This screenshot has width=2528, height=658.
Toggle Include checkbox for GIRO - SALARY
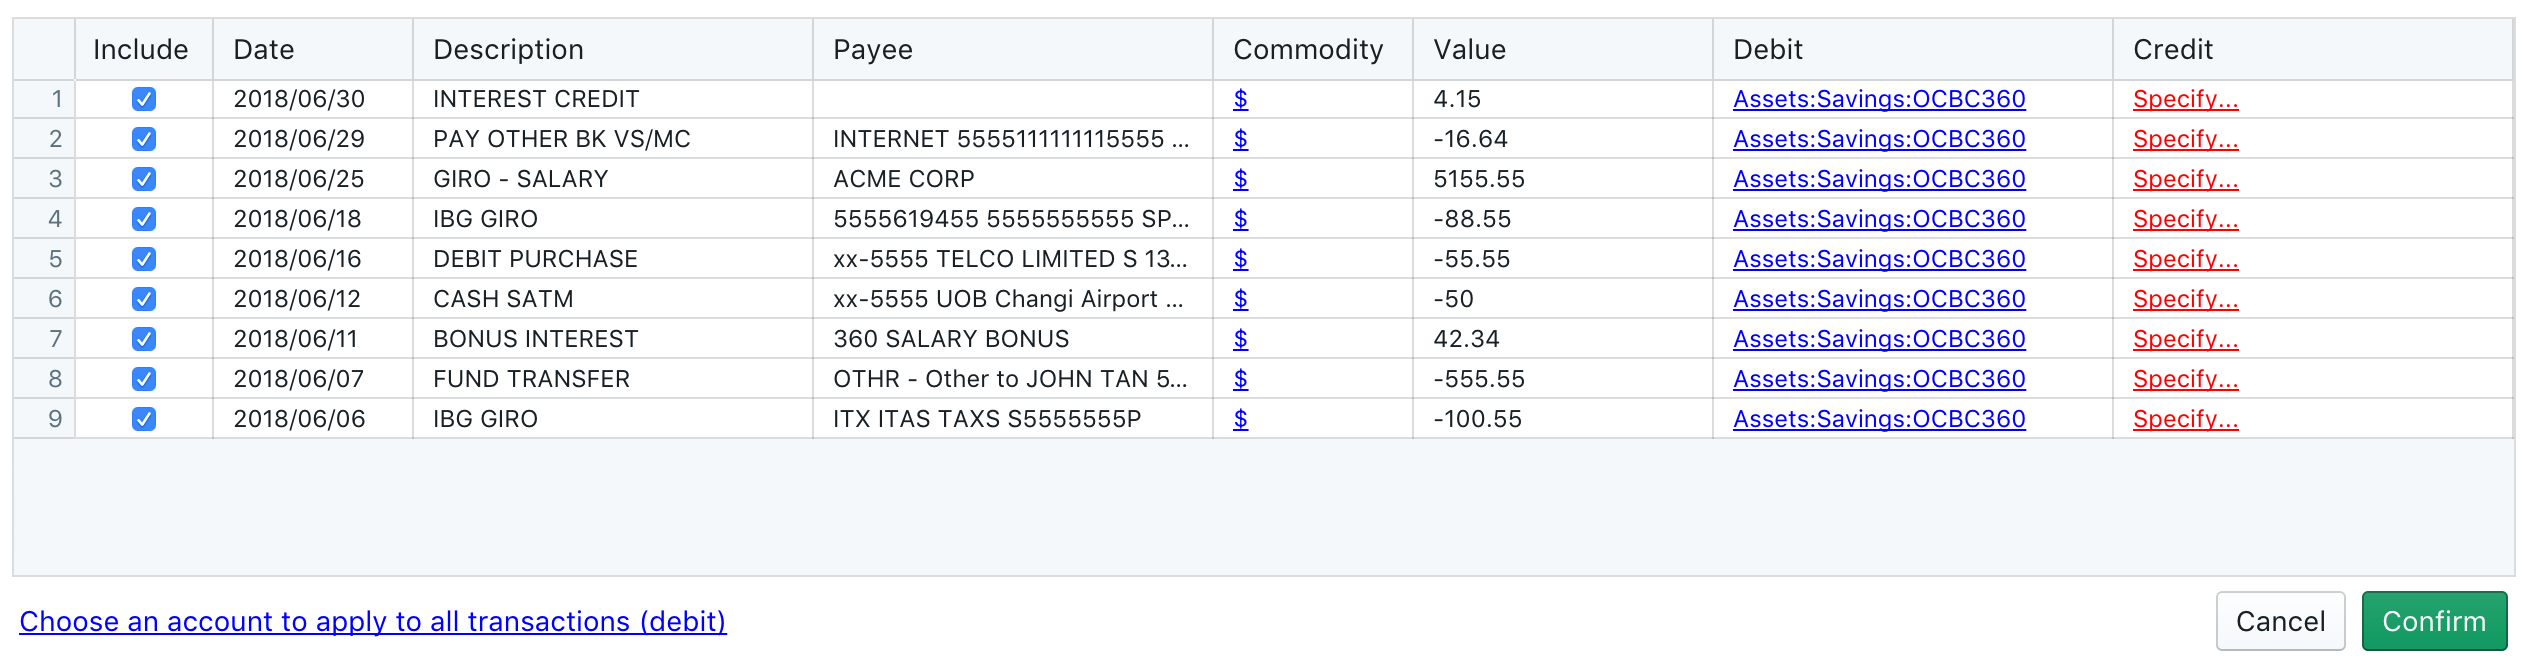144,179
